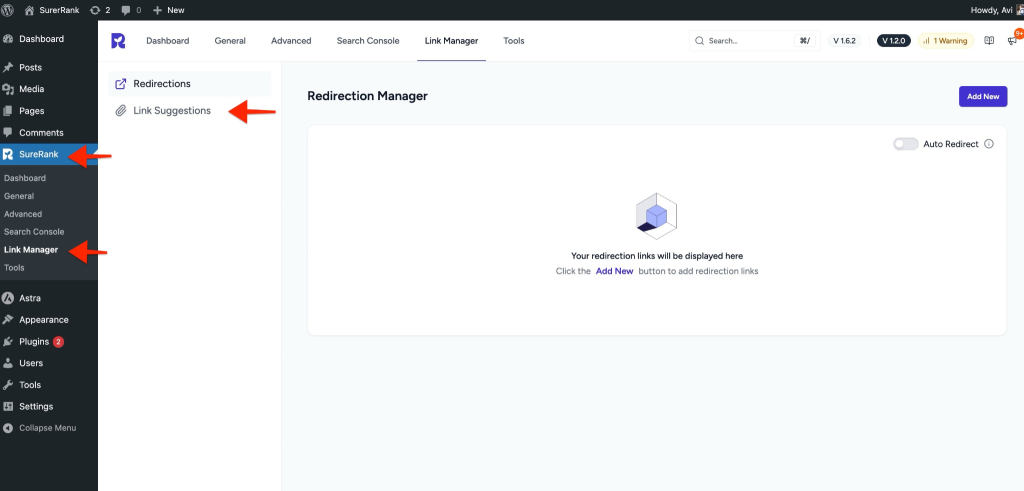
Task: Open the SureRank submenu General
Action: pos(19,196)
